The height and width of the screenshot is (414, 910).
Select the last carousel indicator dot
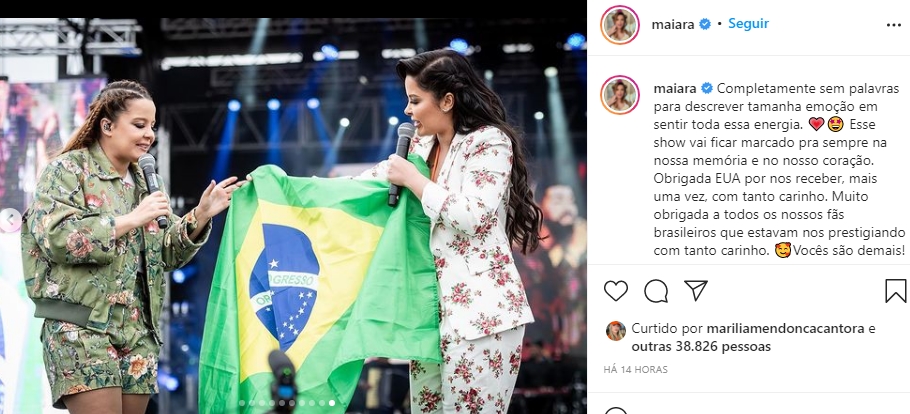pyautogui.click(x=331, y=402)
